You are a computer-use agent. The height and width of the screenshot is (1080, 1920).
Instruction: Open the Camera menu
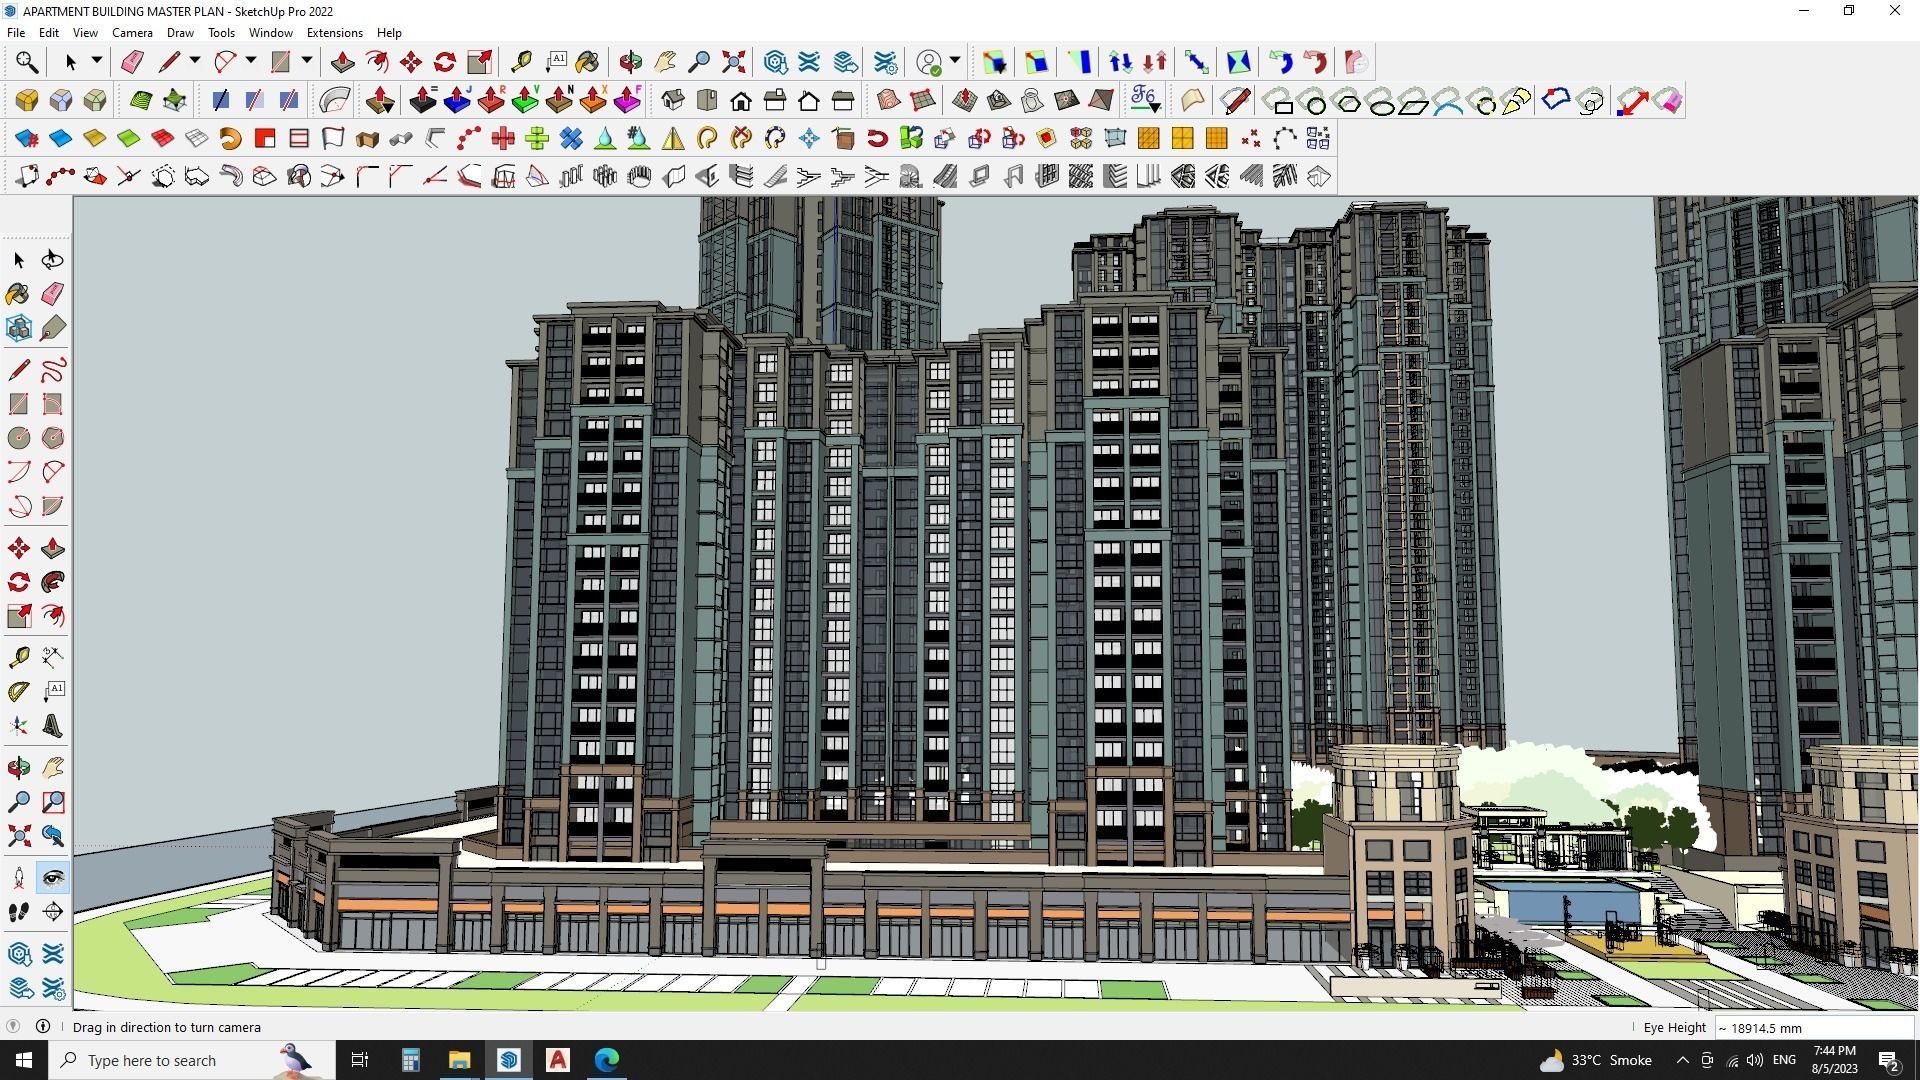[x=132, y=33]
